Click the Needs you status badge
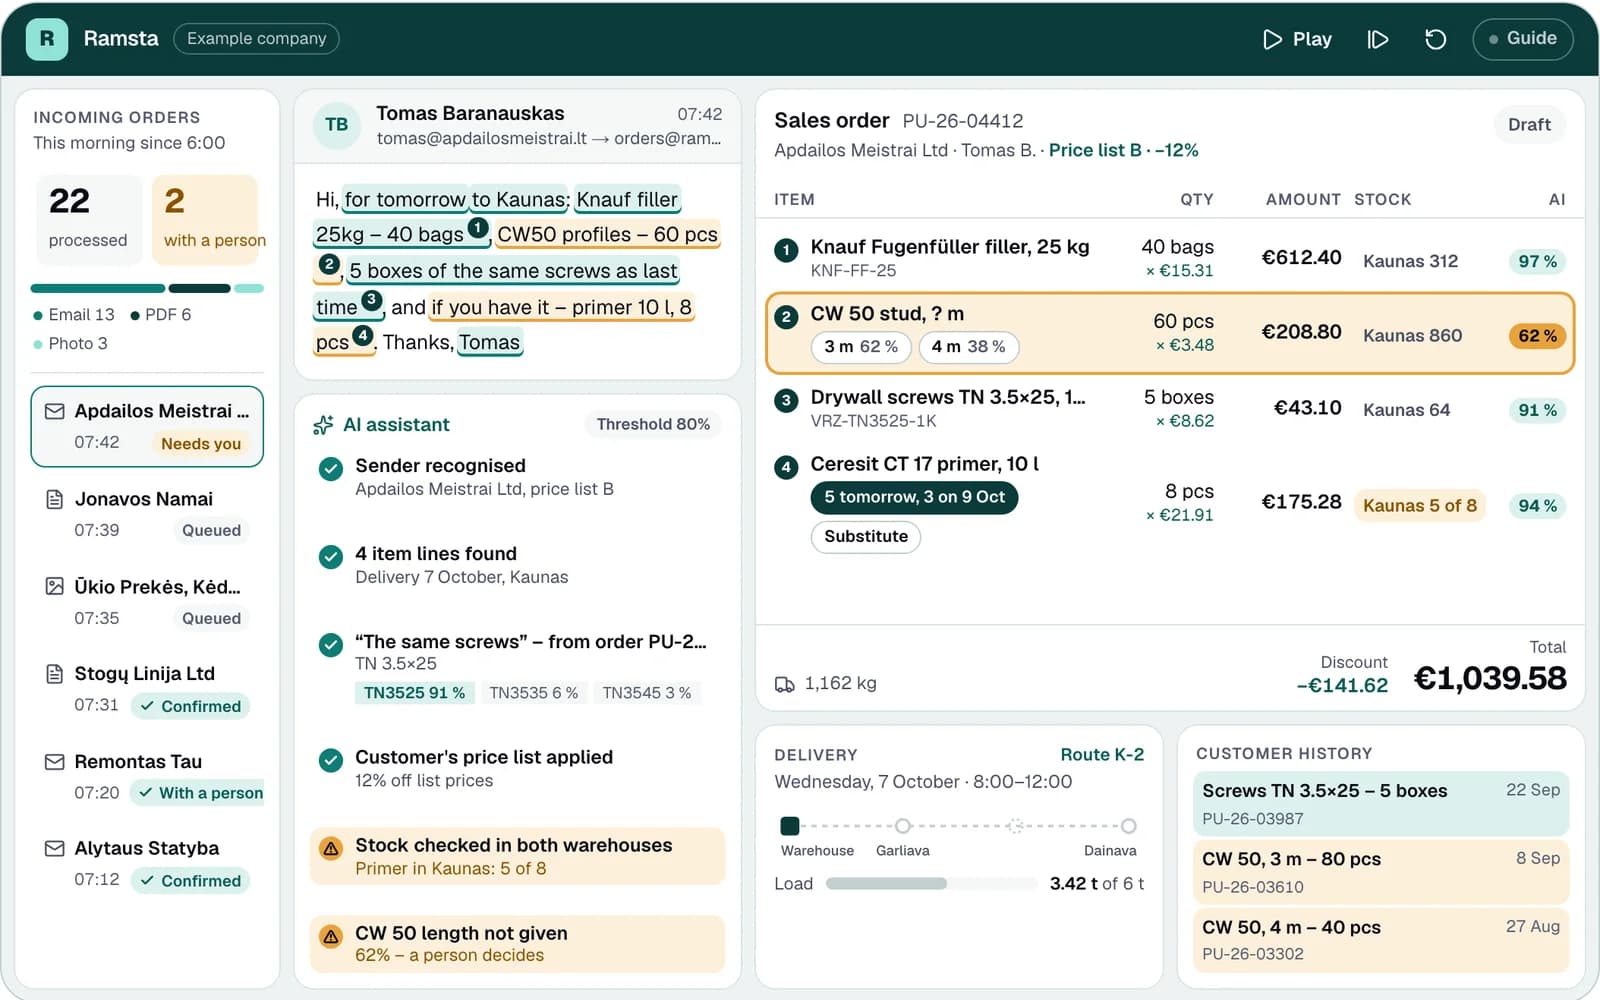The width and height of the screenshot is (1600, 1000). 201,443
